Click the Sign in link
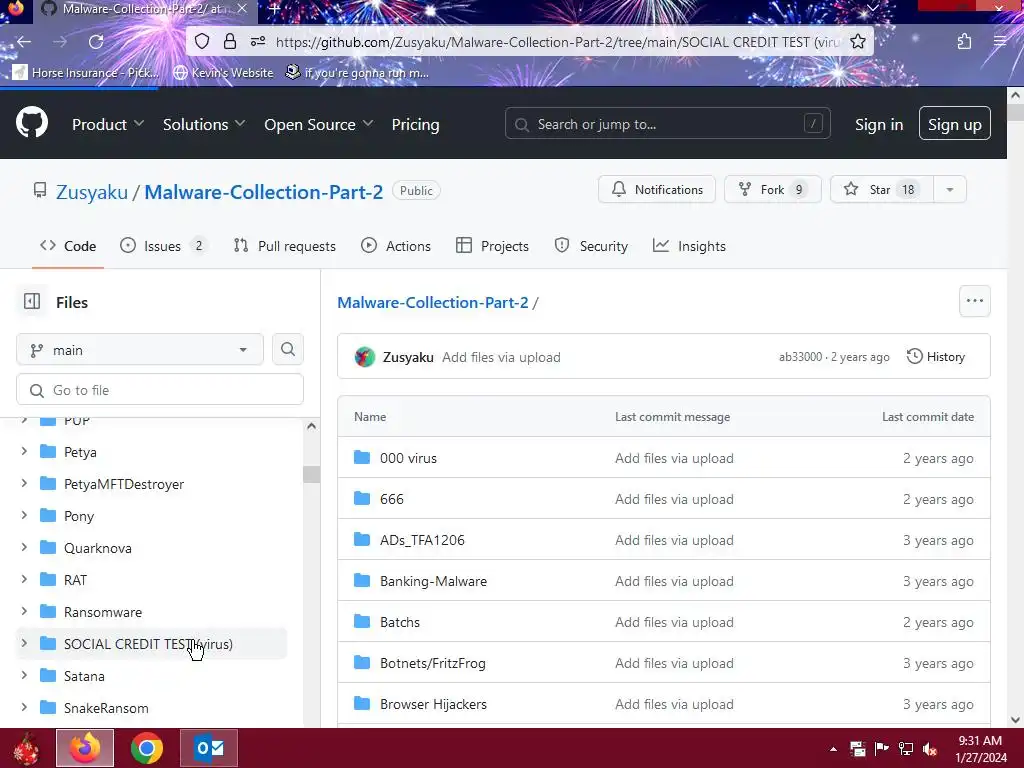1024x768 pixels. (x=879, y=125)
